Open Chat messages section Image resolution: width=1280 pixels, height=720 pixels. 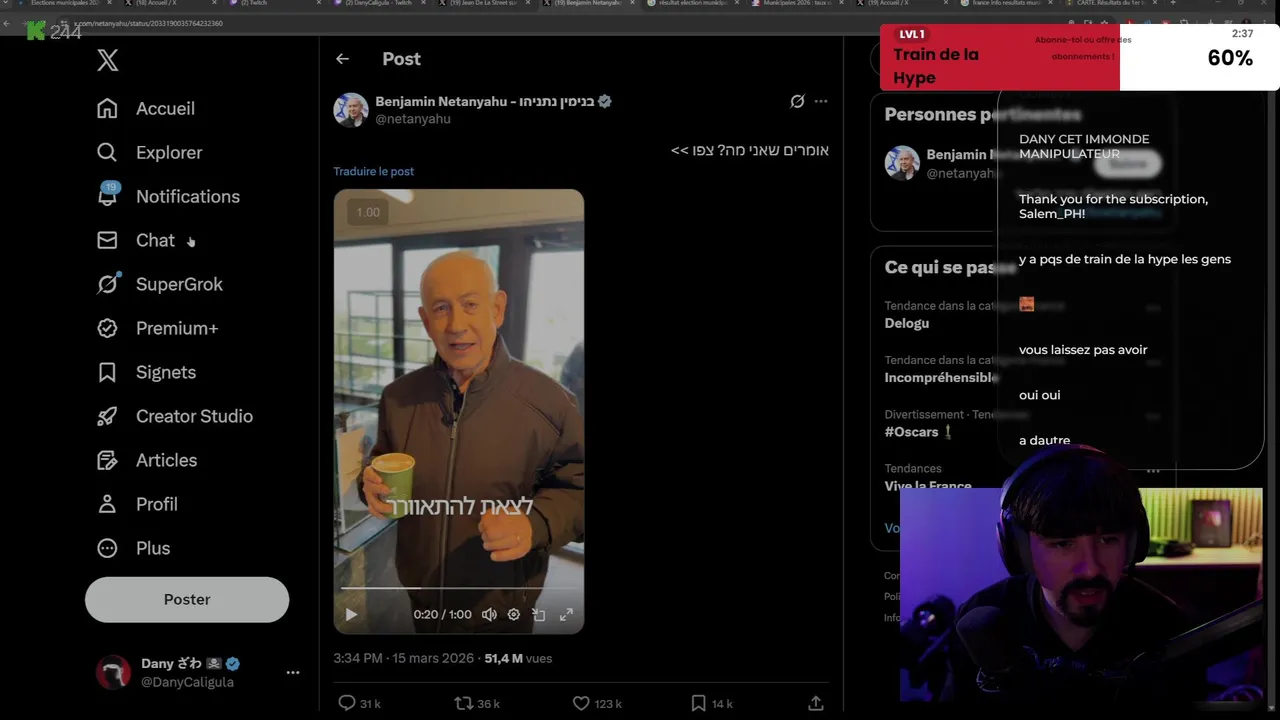(135, 240)
